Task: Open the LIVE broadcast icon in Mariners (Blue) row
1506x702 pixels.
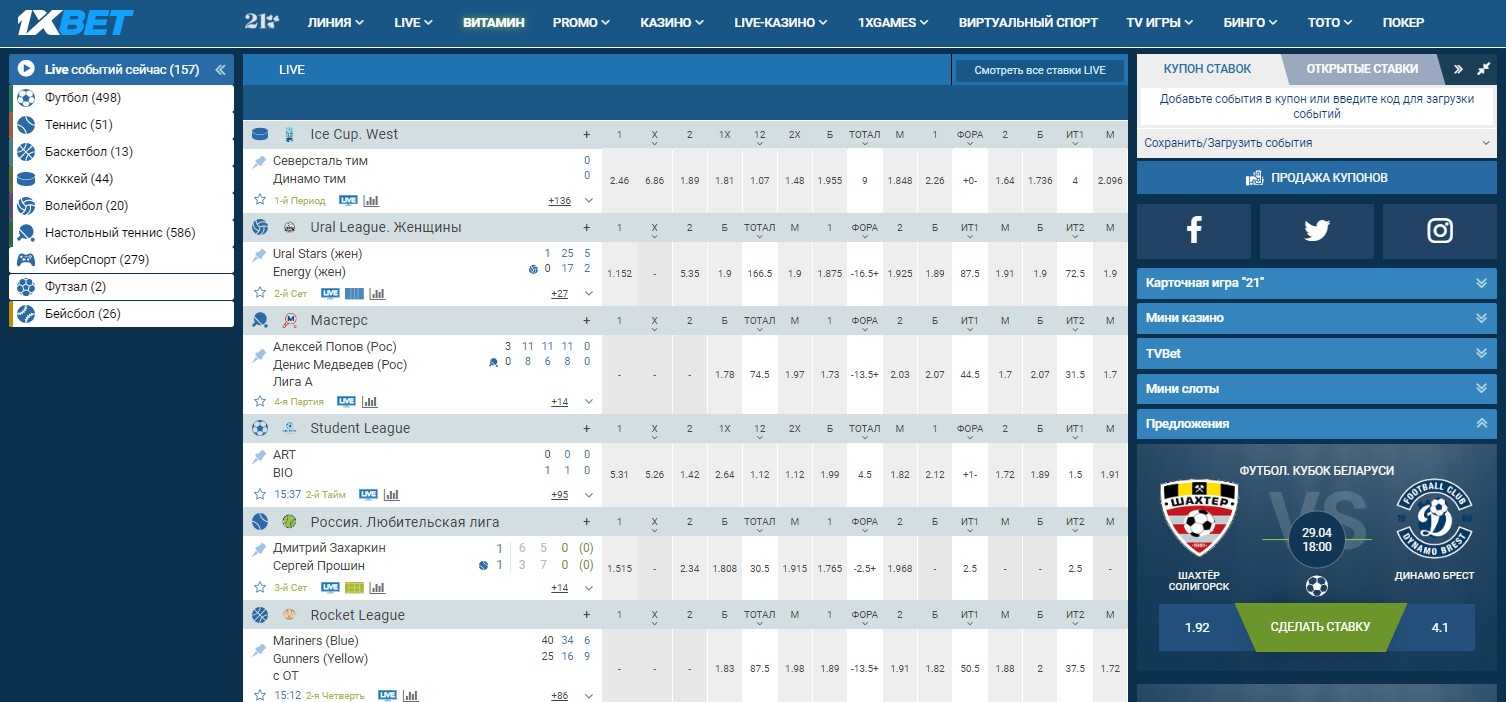Action: (x=387, y=695)
